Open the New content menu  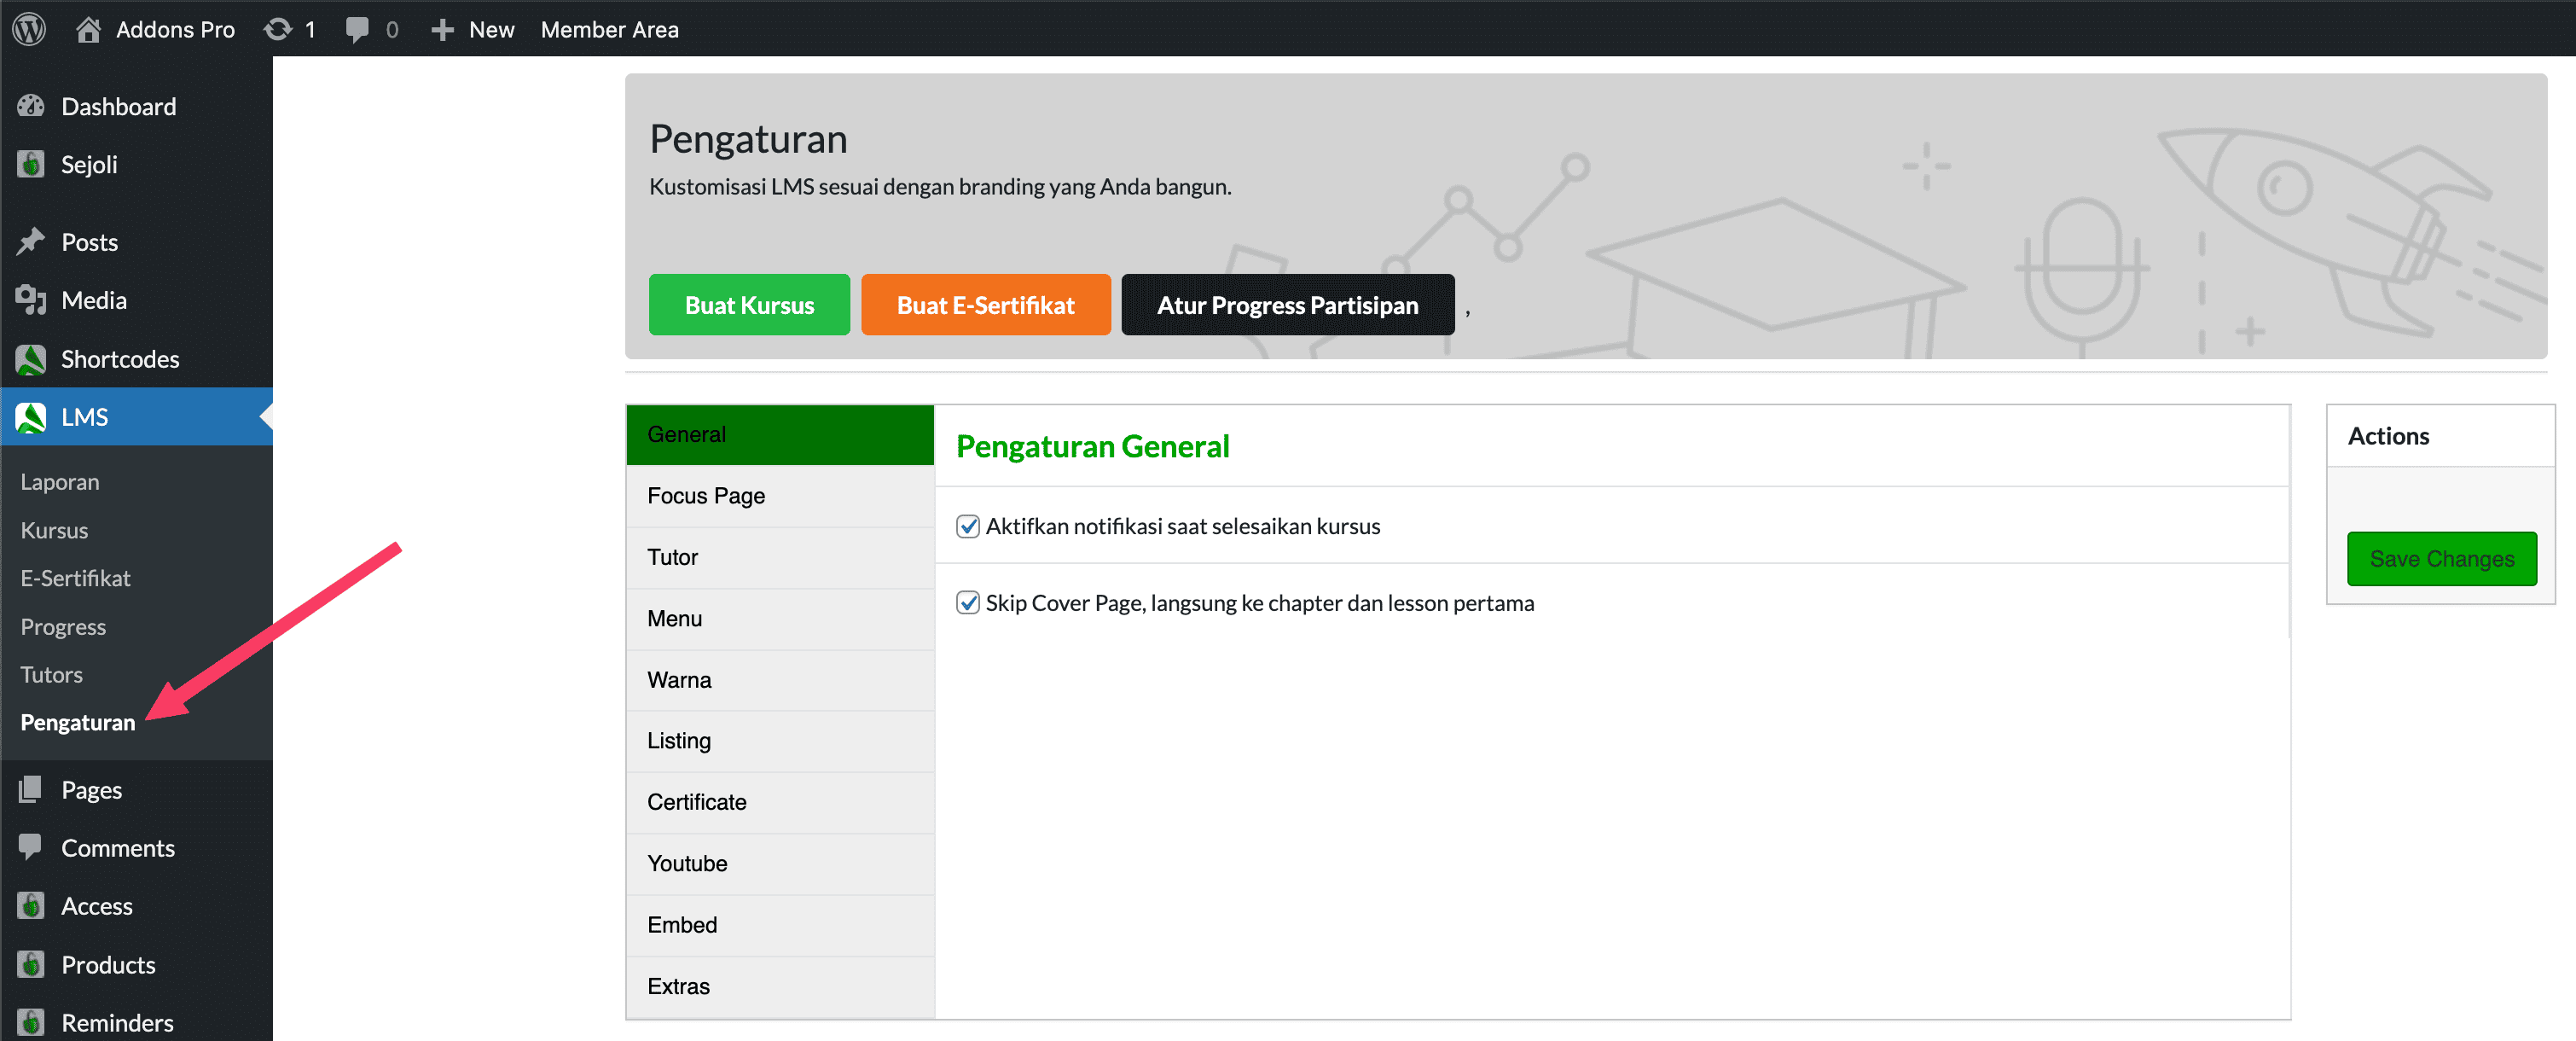tap(473, 29)
